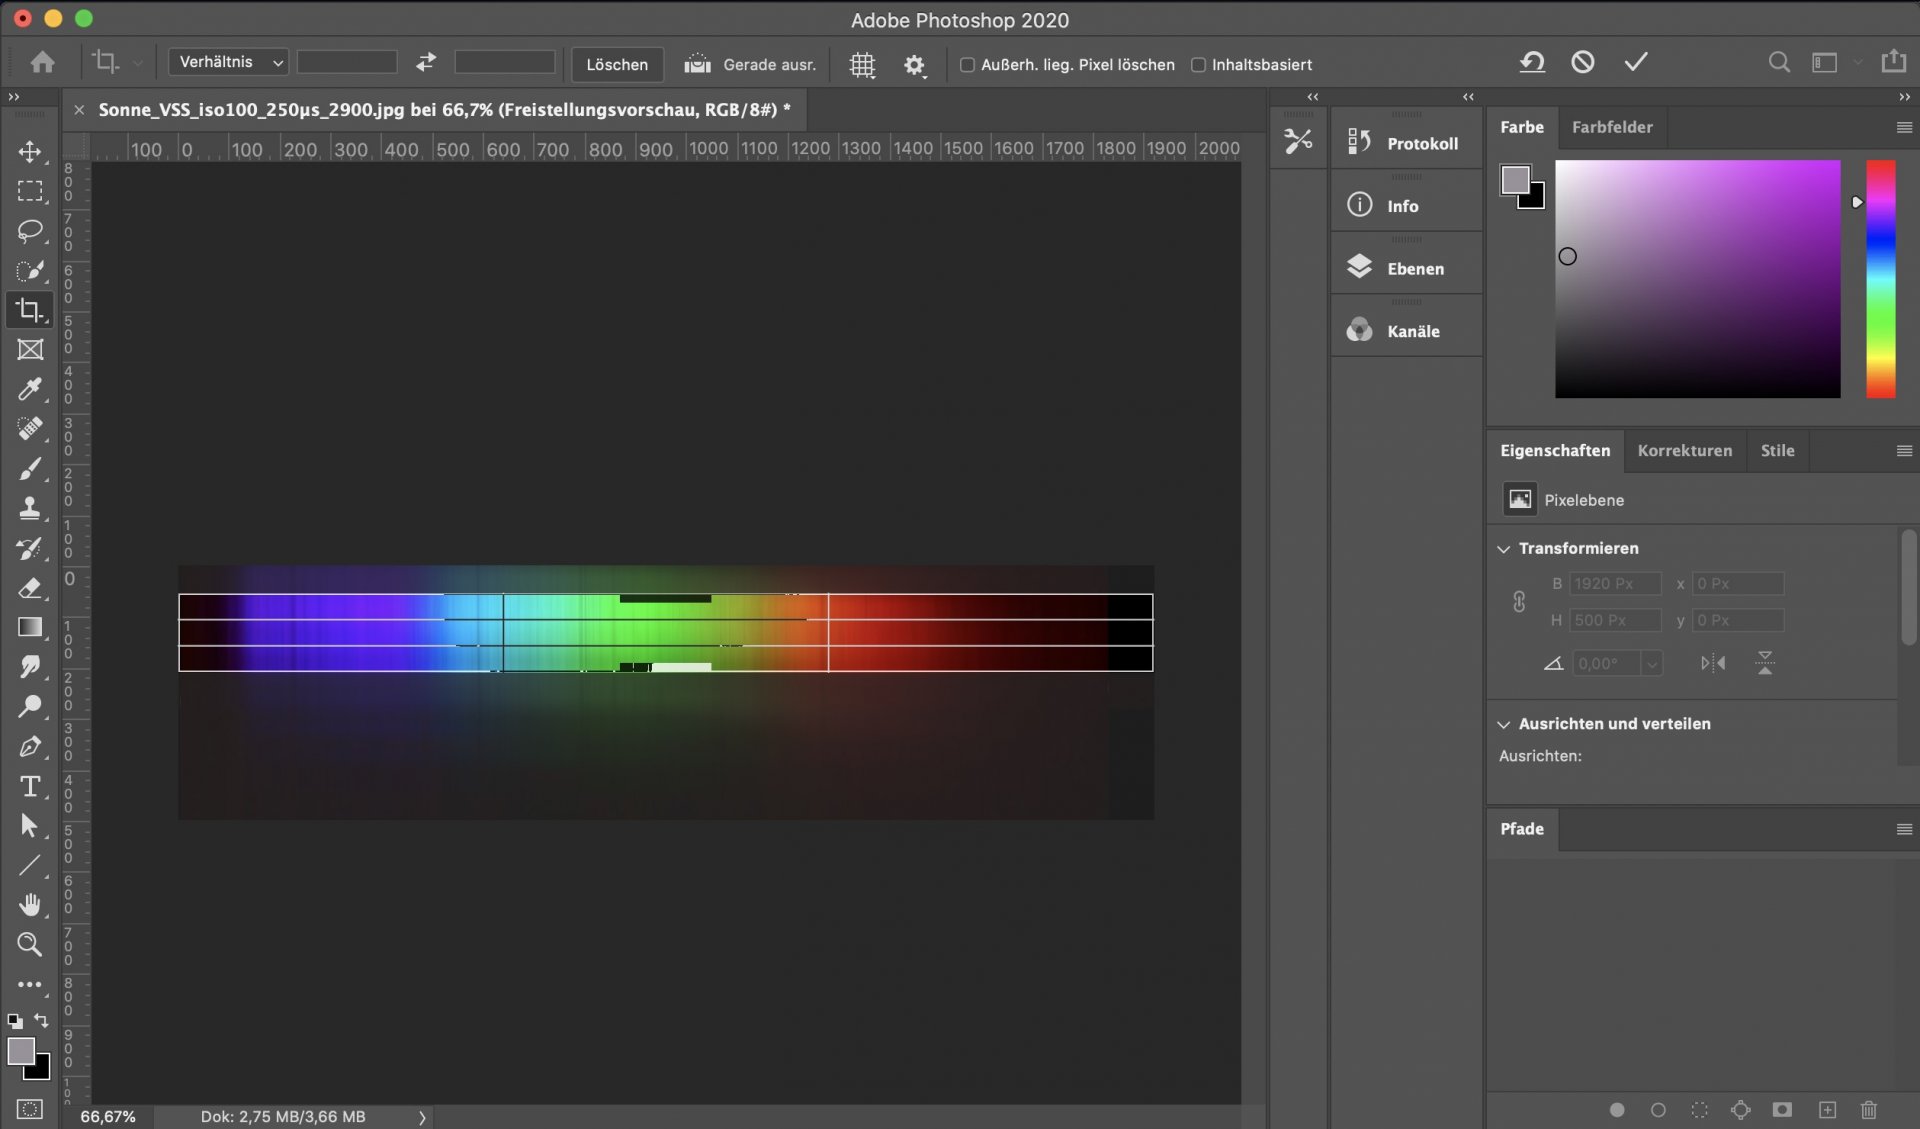Open the Info panel

[1405, 206]
